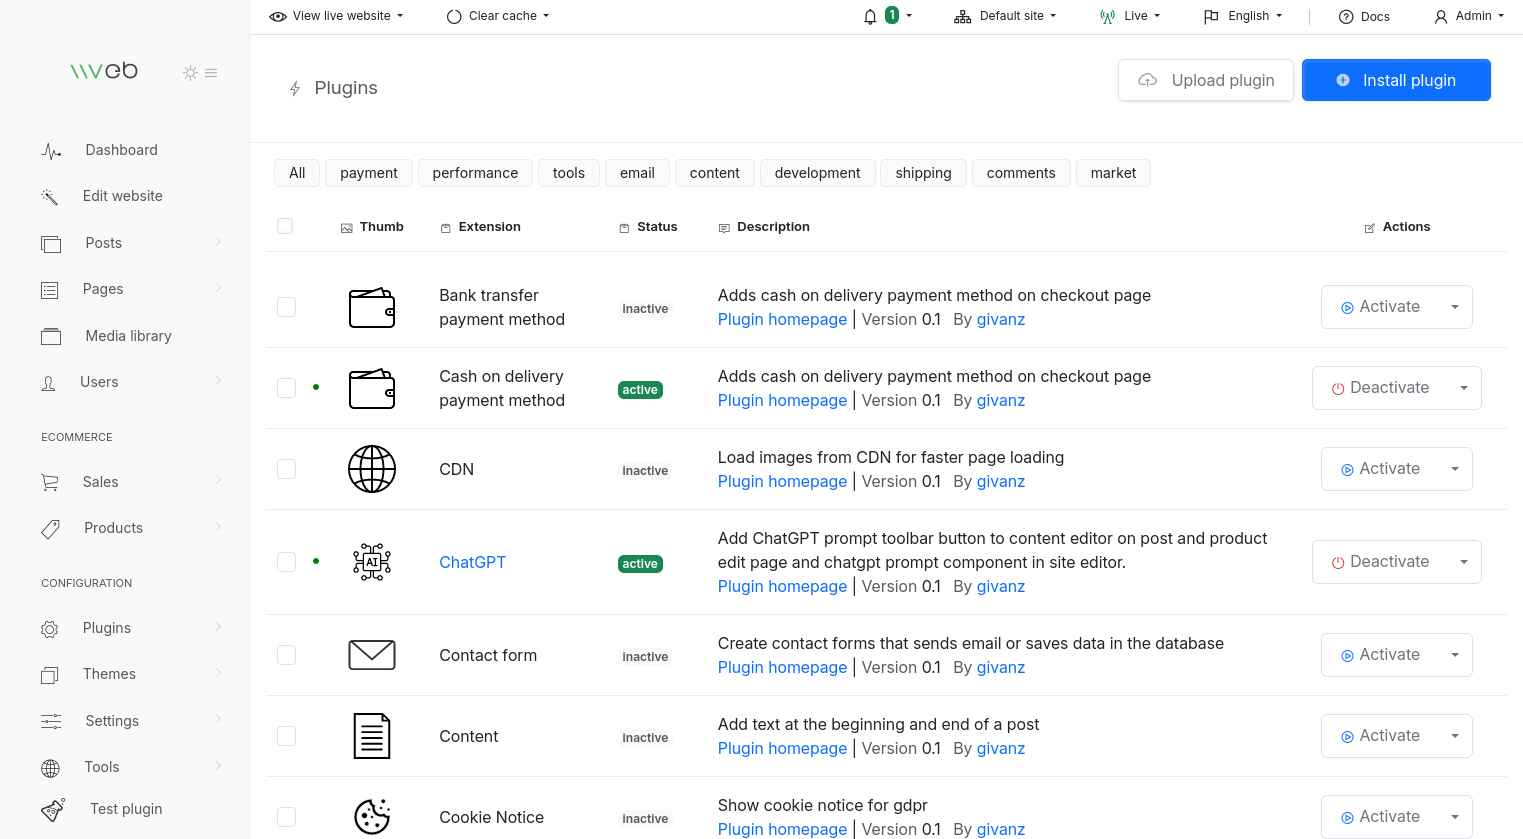Open Plugin homepage link for Content plugin
Screen dimensions: 1523x839
[x=782, y=748]
